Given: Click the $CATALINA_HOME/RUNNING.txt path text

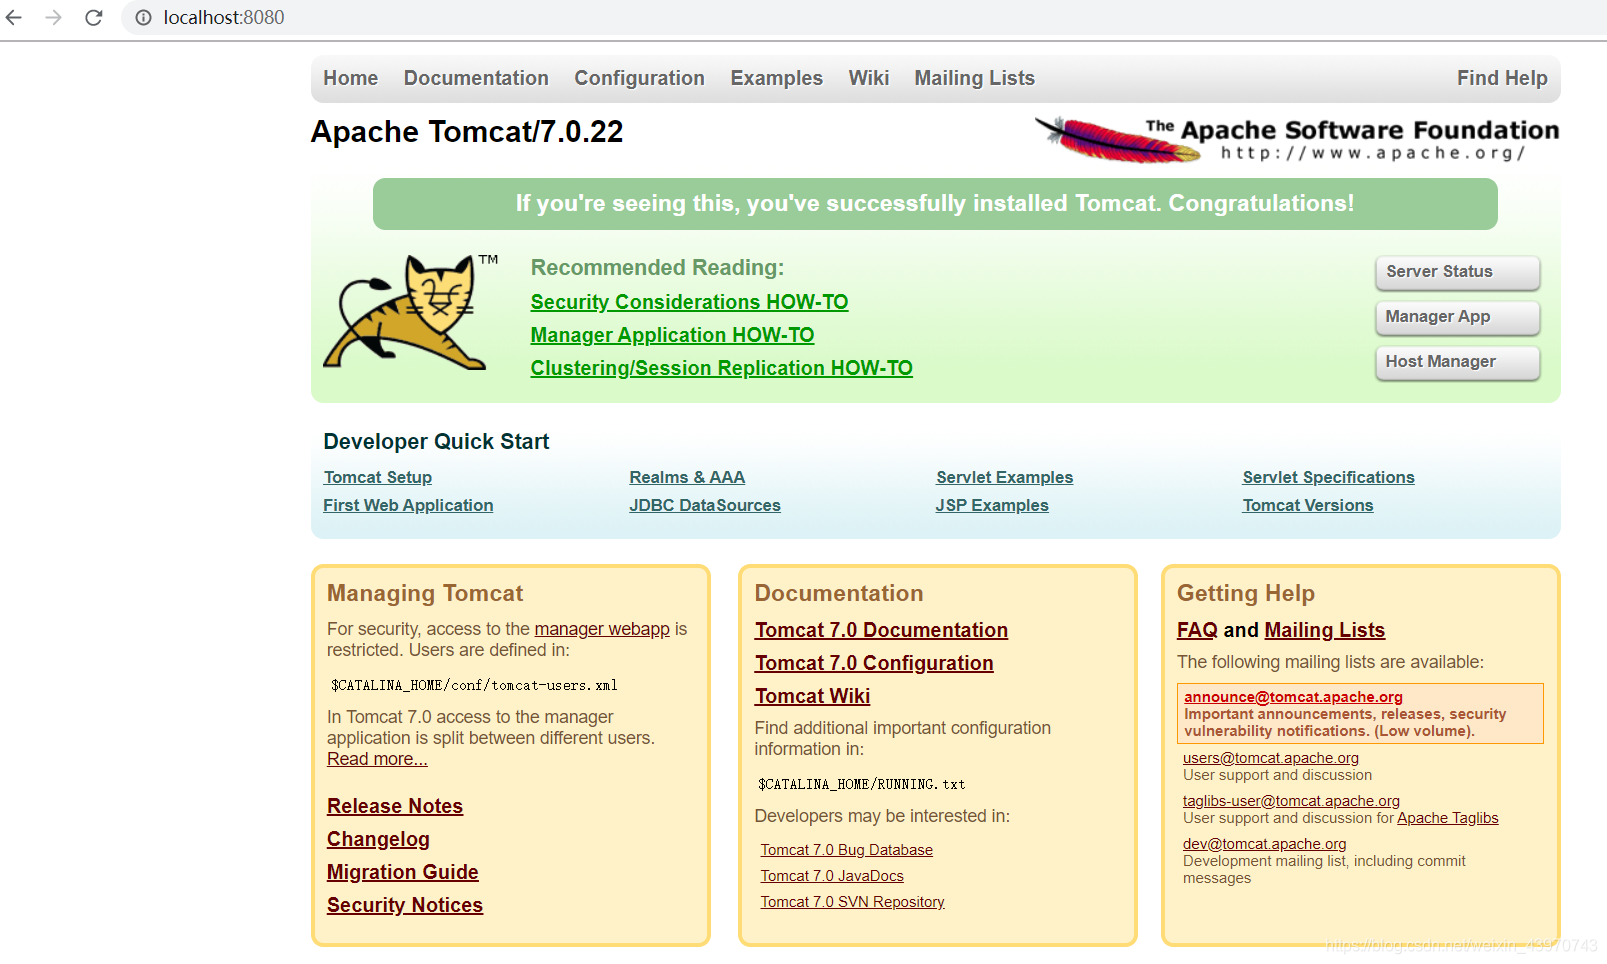Looking at the screenshot, I should point(861,784).
